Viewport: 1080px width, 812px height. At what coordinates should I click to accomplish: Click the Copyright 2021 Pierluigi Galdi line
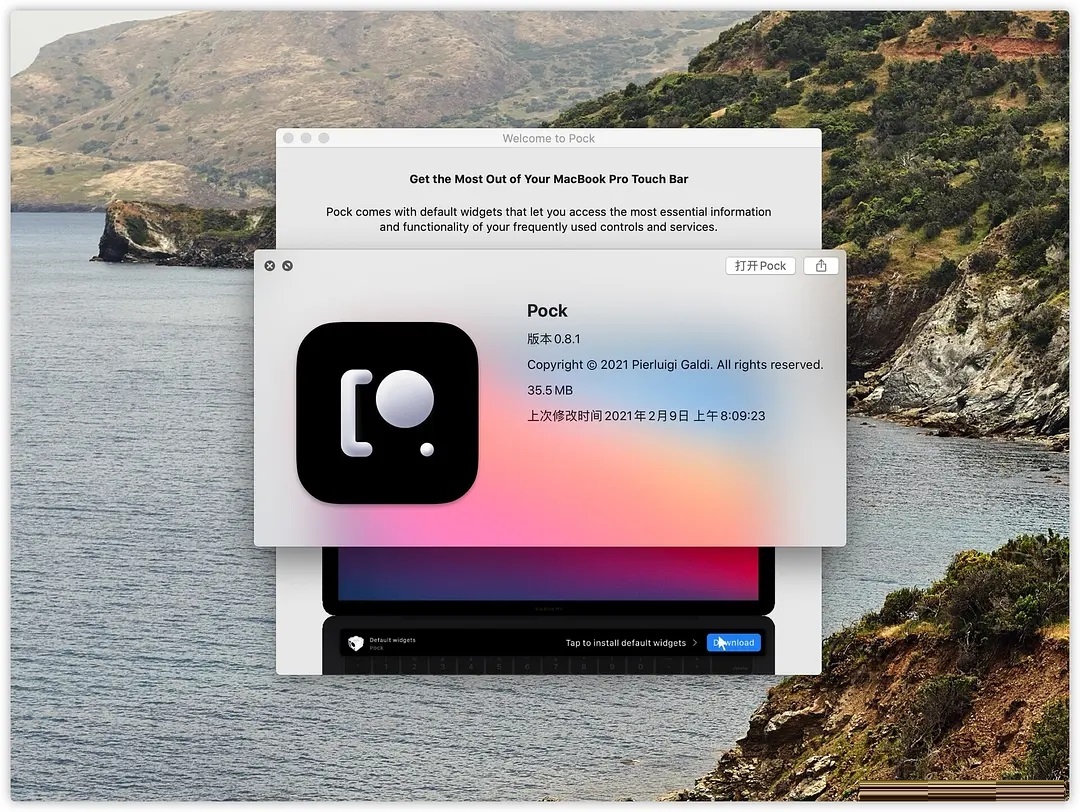pyautogui.click(x=675, y=365)
